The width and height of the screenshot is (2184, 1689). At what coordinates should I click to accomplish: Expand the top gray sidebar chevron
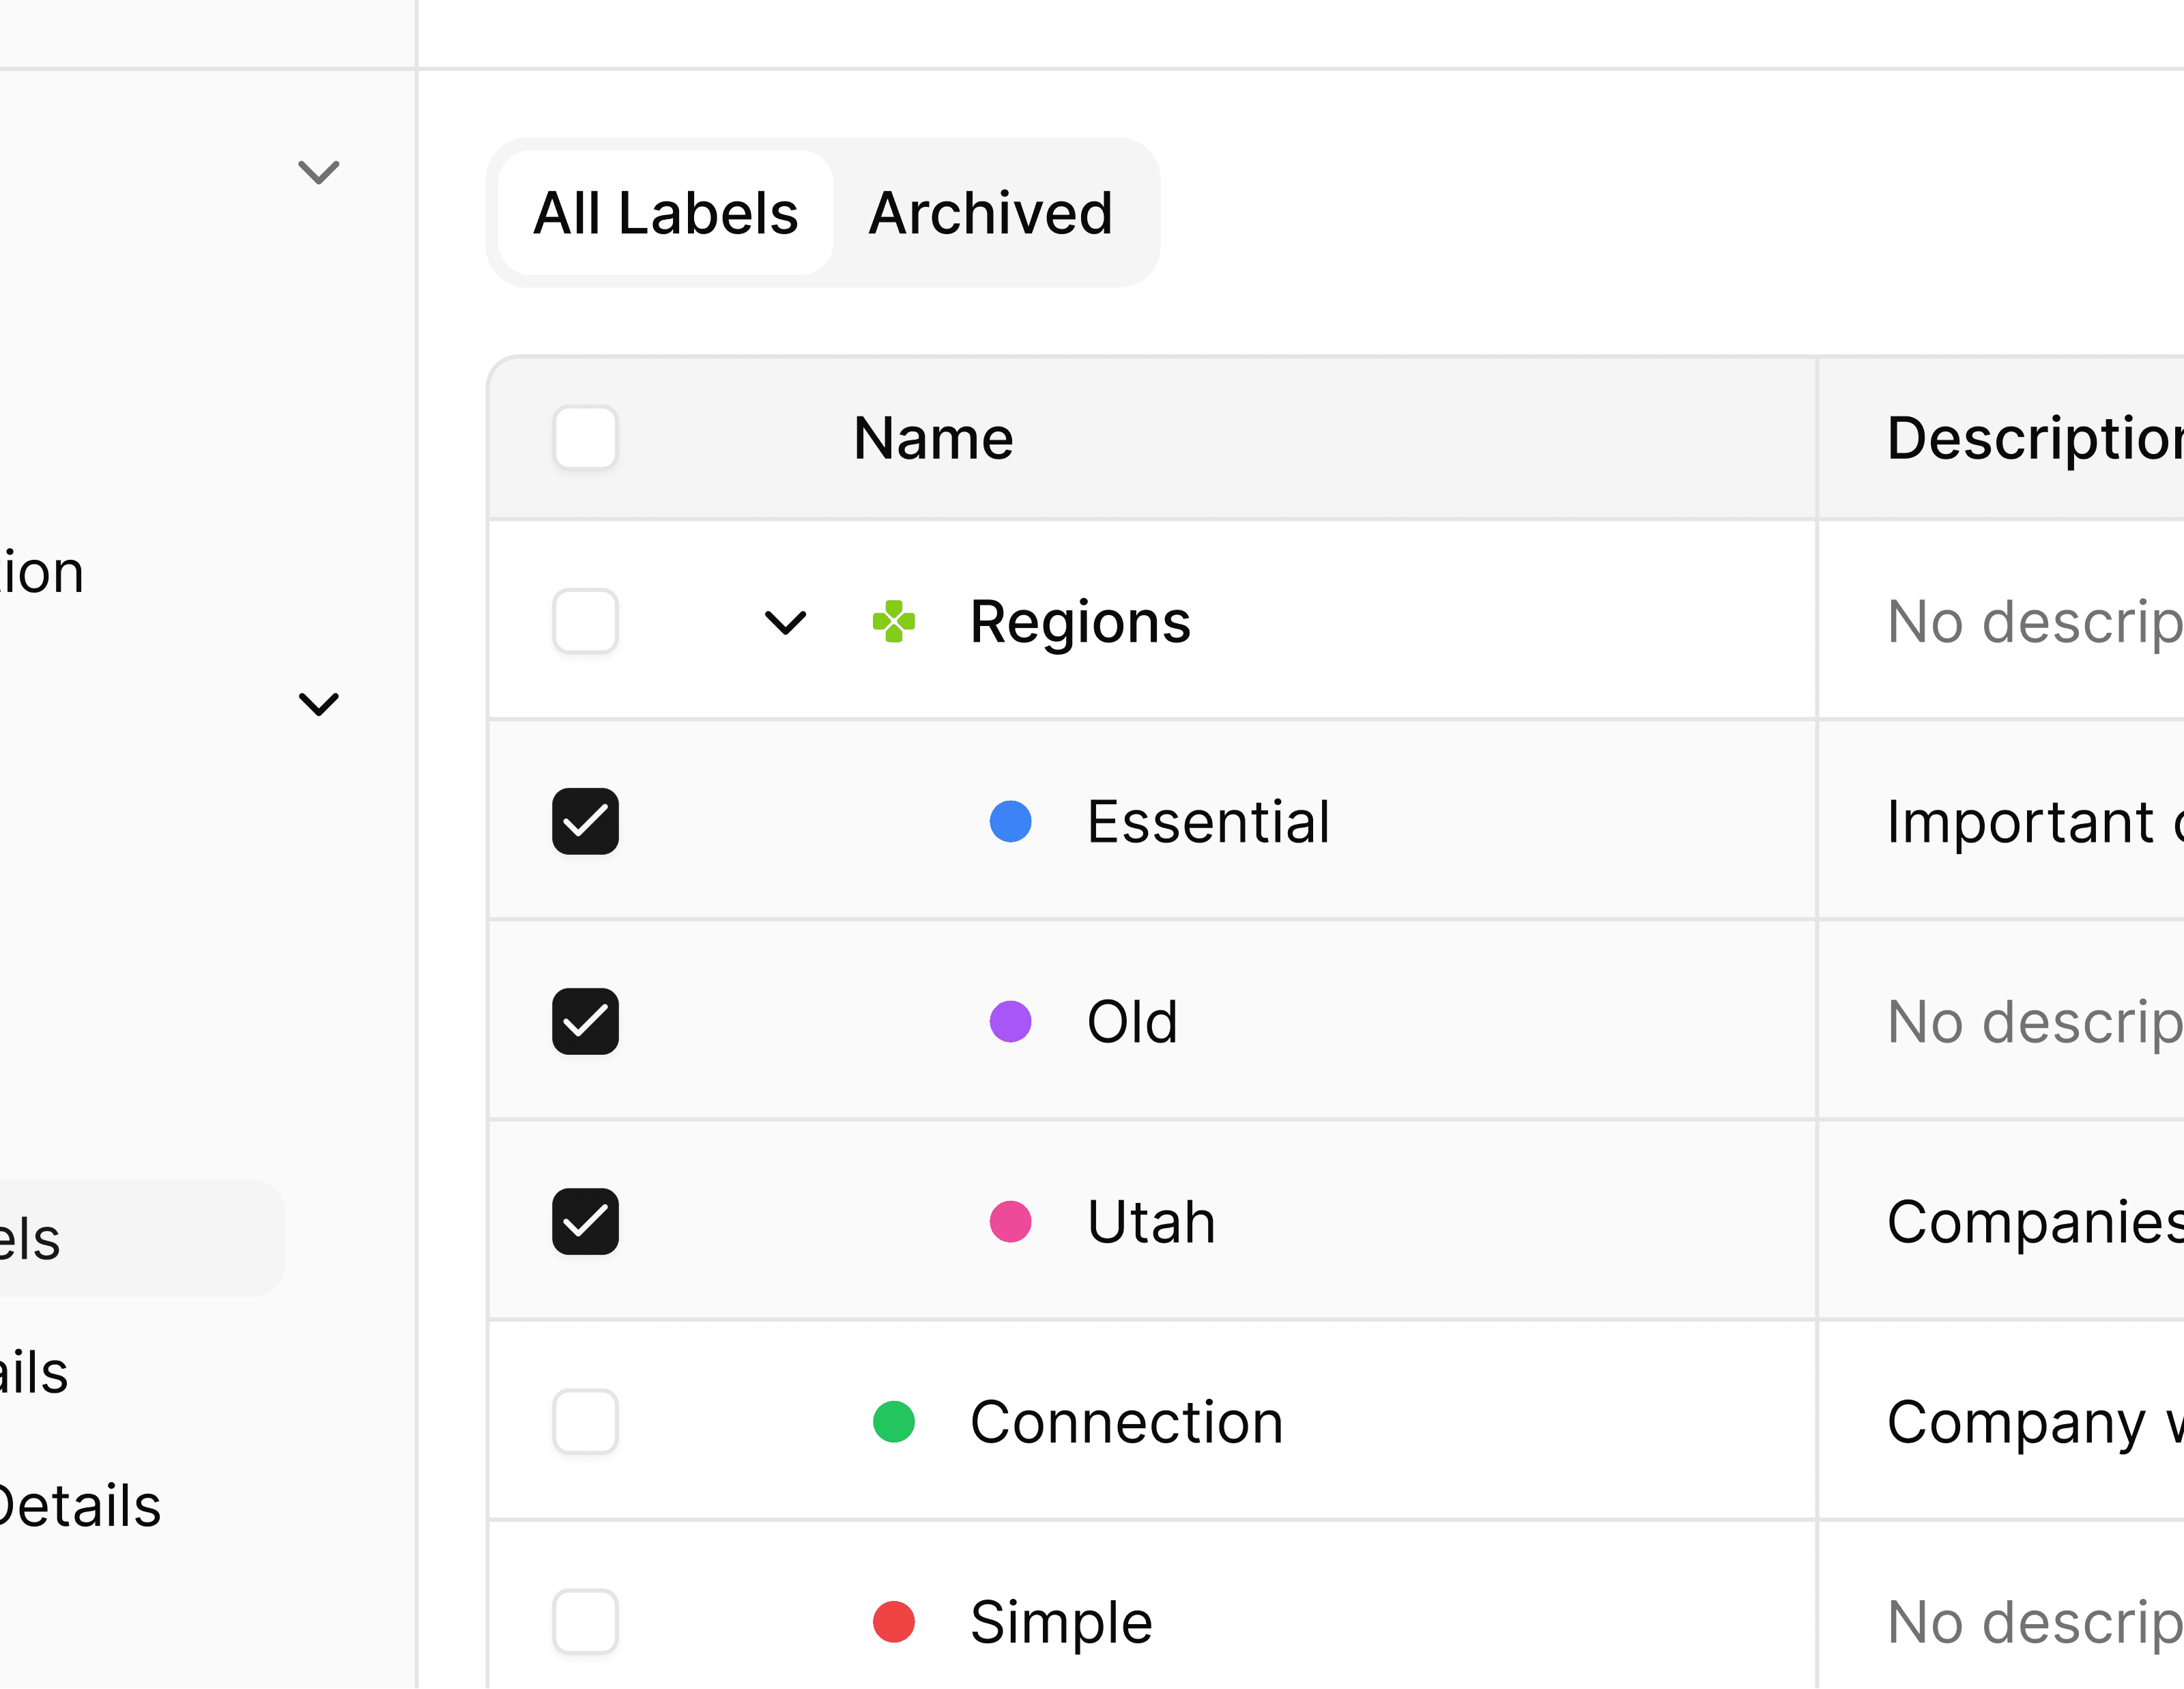(319, 172)
